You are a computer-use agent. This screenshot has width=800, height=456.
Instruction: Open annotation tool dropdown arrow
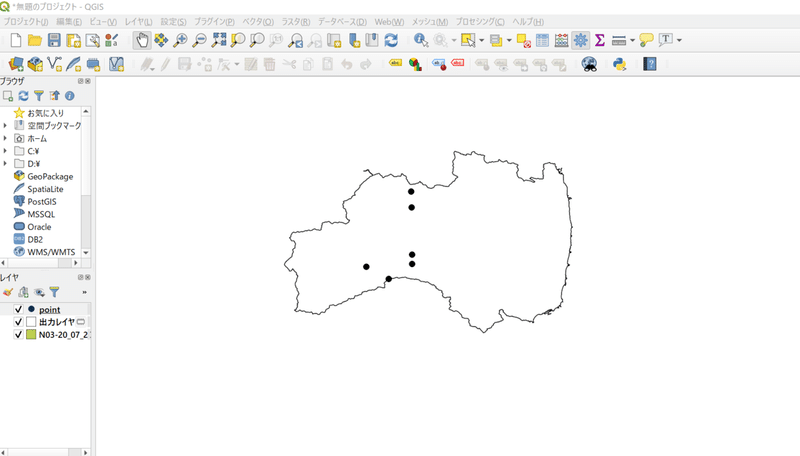click(x=679, y=40)
